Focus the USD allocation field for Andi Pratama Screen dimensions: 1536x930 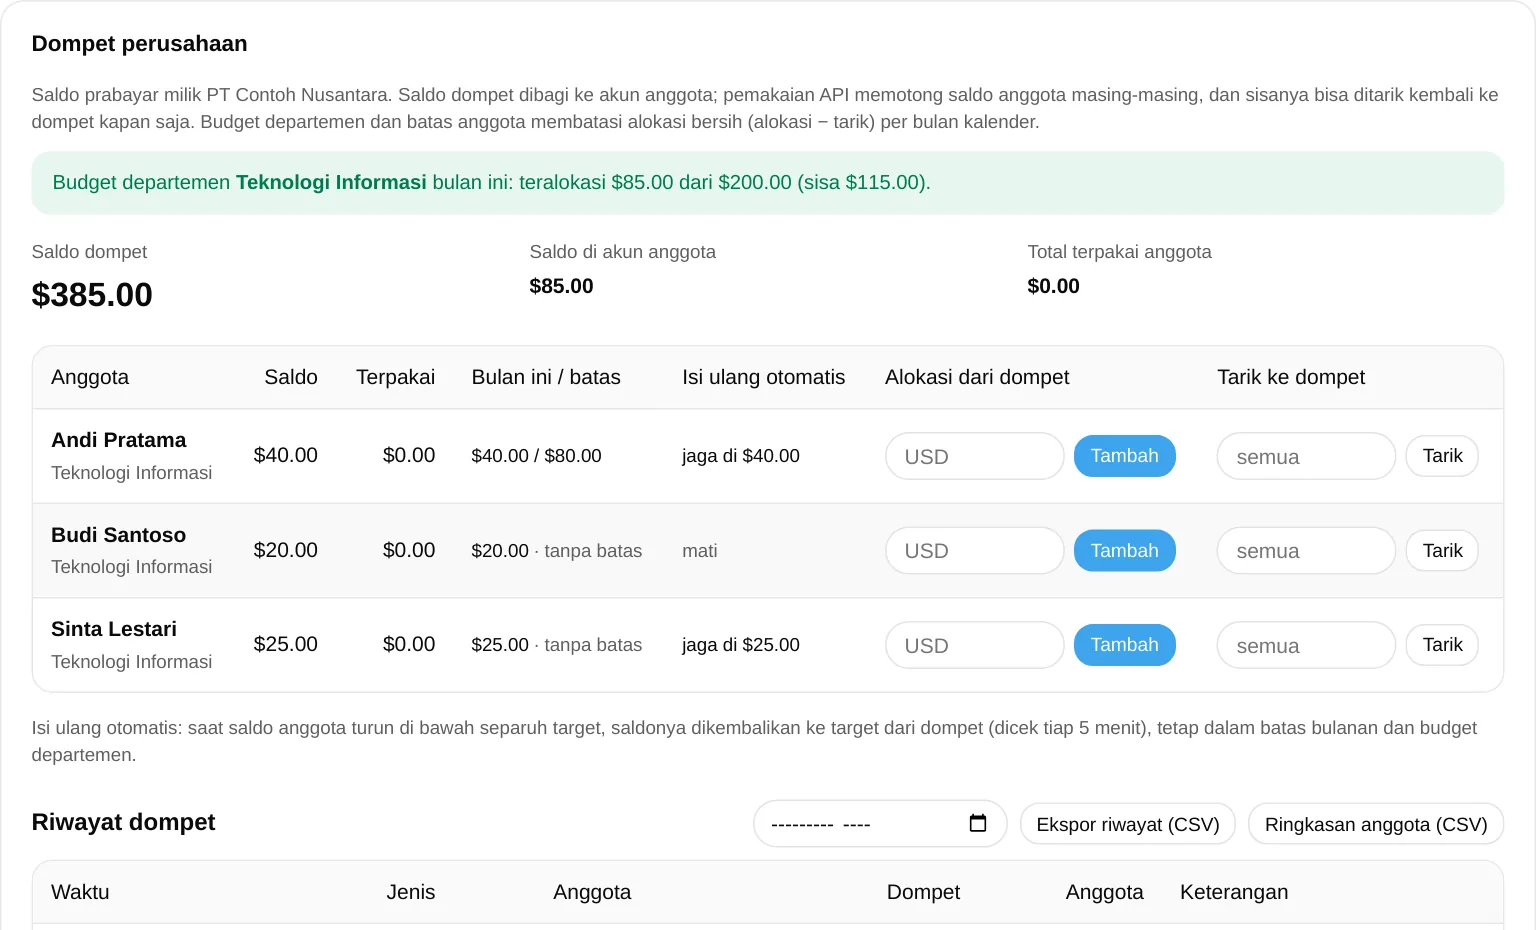975,456
